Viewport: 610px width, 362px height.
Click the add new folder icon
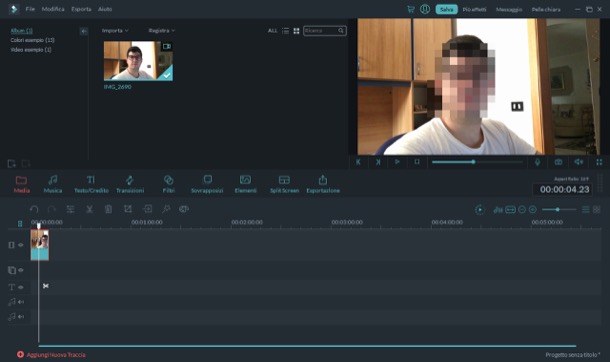pos(12,163)
